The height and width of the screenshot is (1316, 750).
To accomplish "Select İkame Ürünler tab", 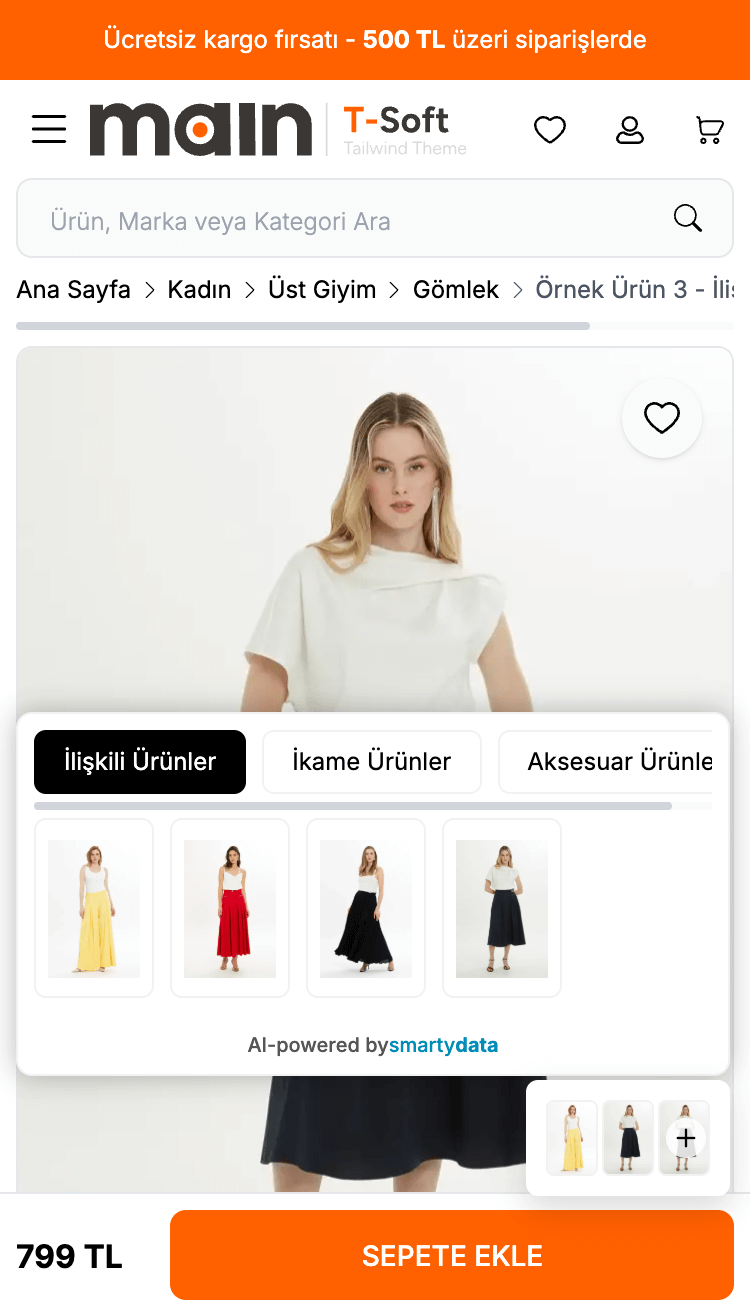I will pyautogui.click(x=372, y=762).
